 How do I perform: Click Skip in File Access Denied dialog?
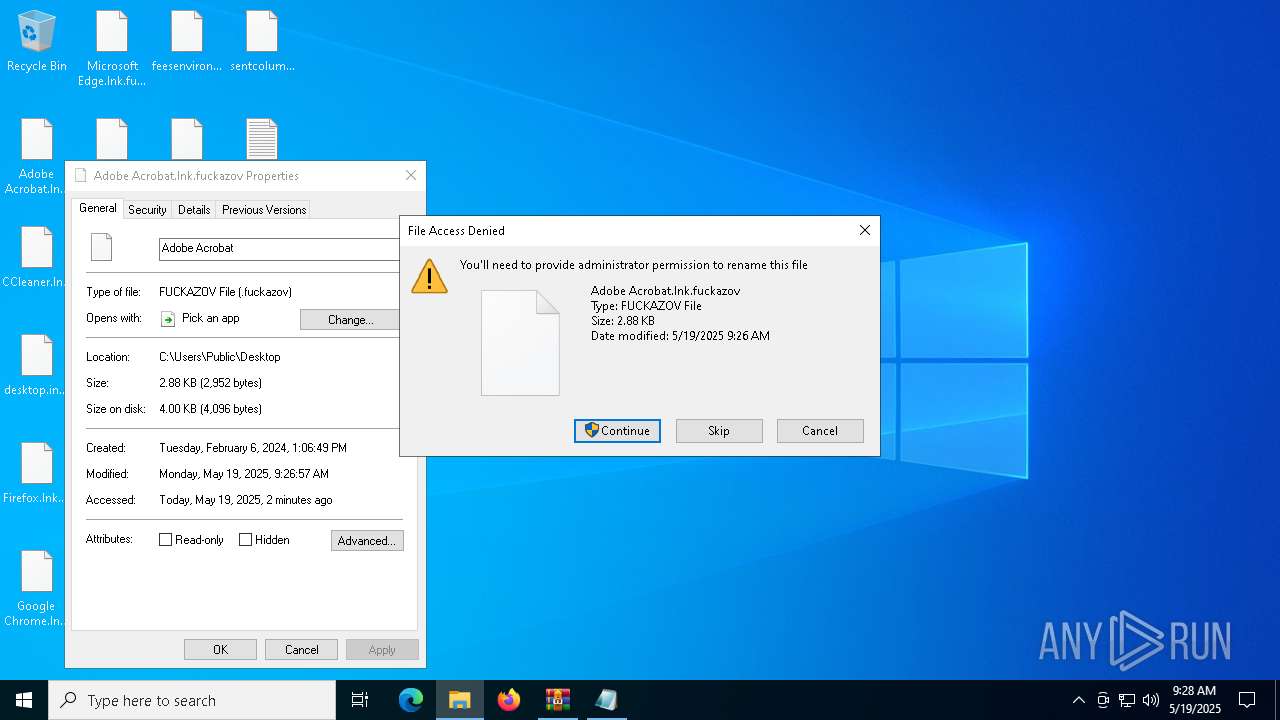719,431
